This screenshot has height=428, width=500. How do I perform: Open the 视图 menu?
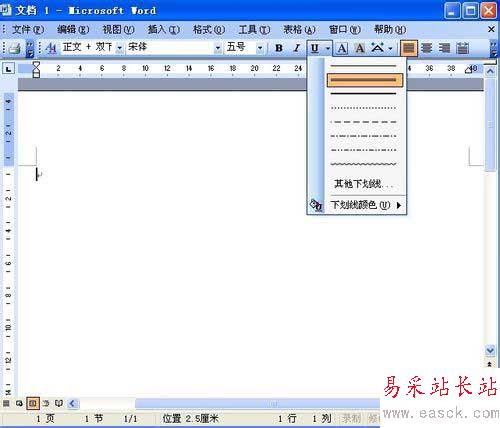click(x=118, y=30)
